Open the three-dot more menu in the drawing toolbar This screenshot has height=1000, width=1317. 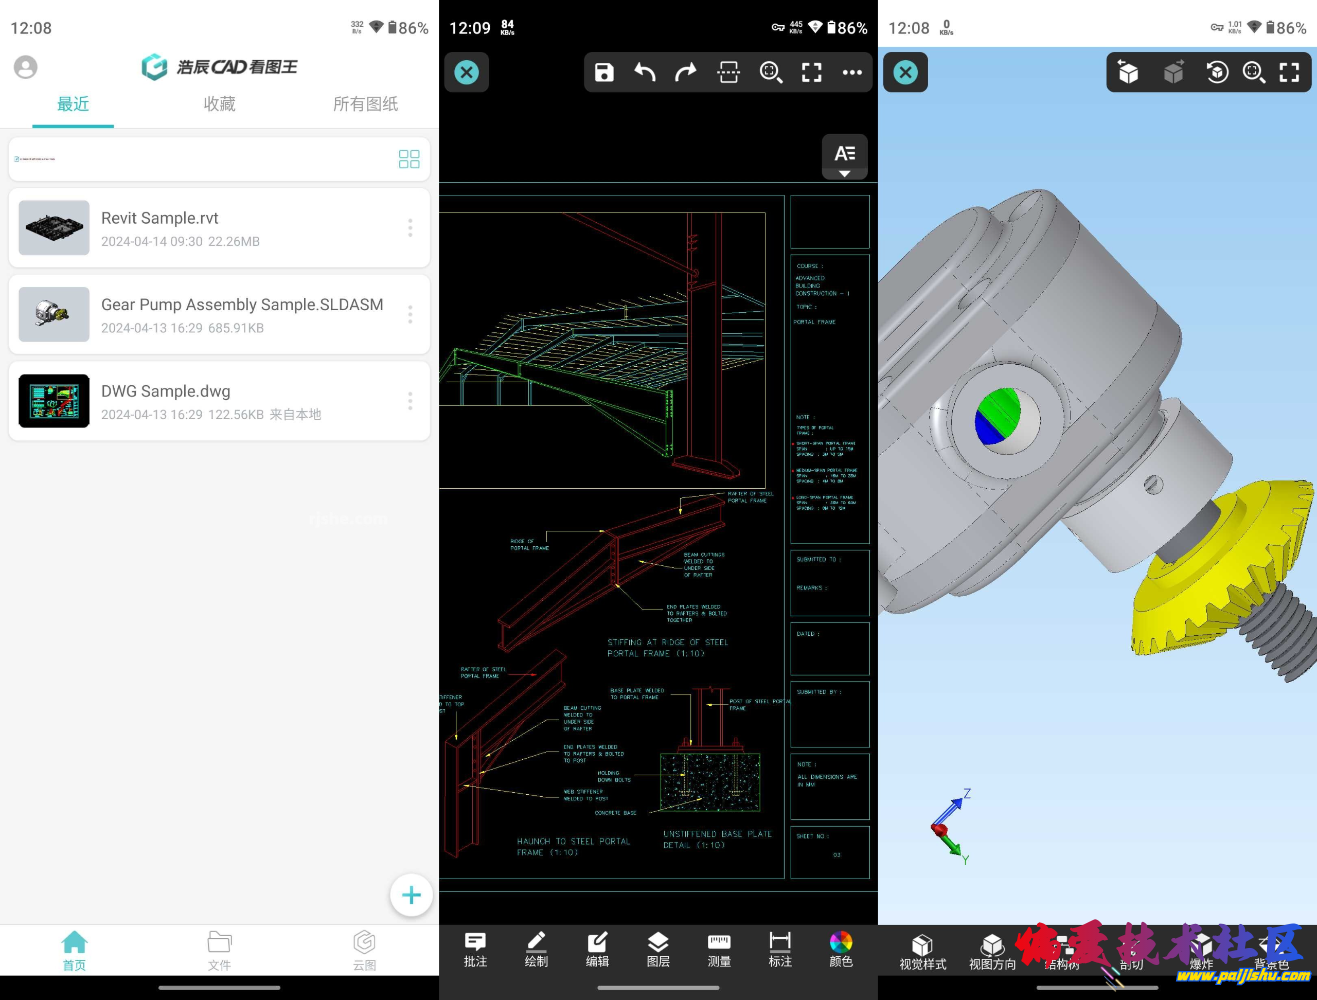[x=852, y=72]
